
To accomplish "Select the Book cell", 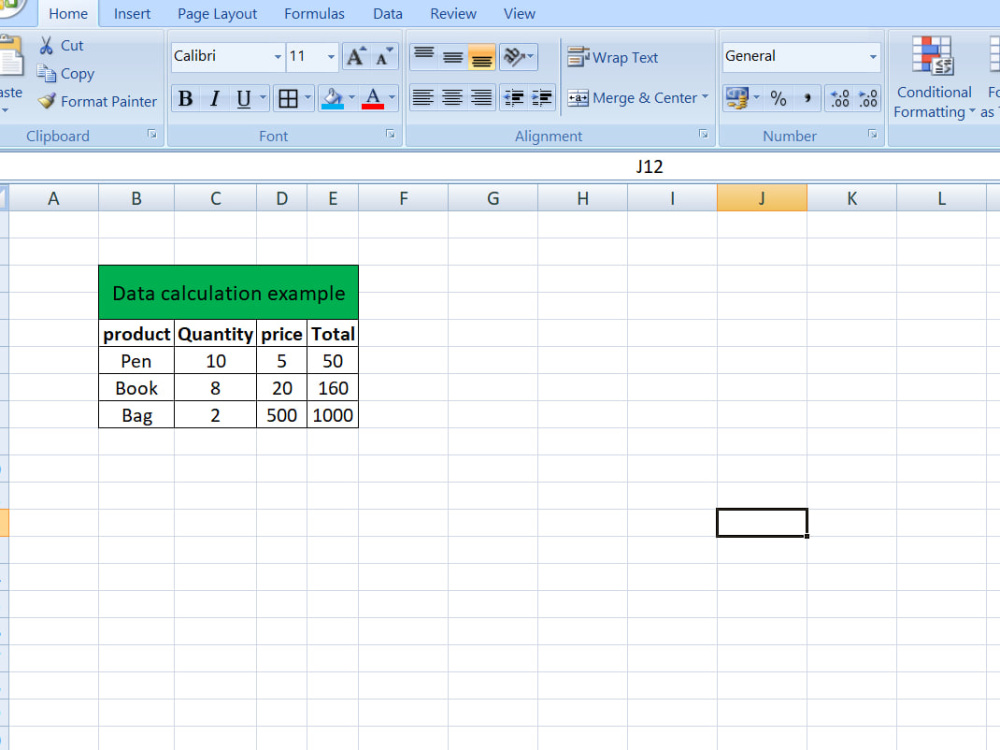I will click(136, 388).
